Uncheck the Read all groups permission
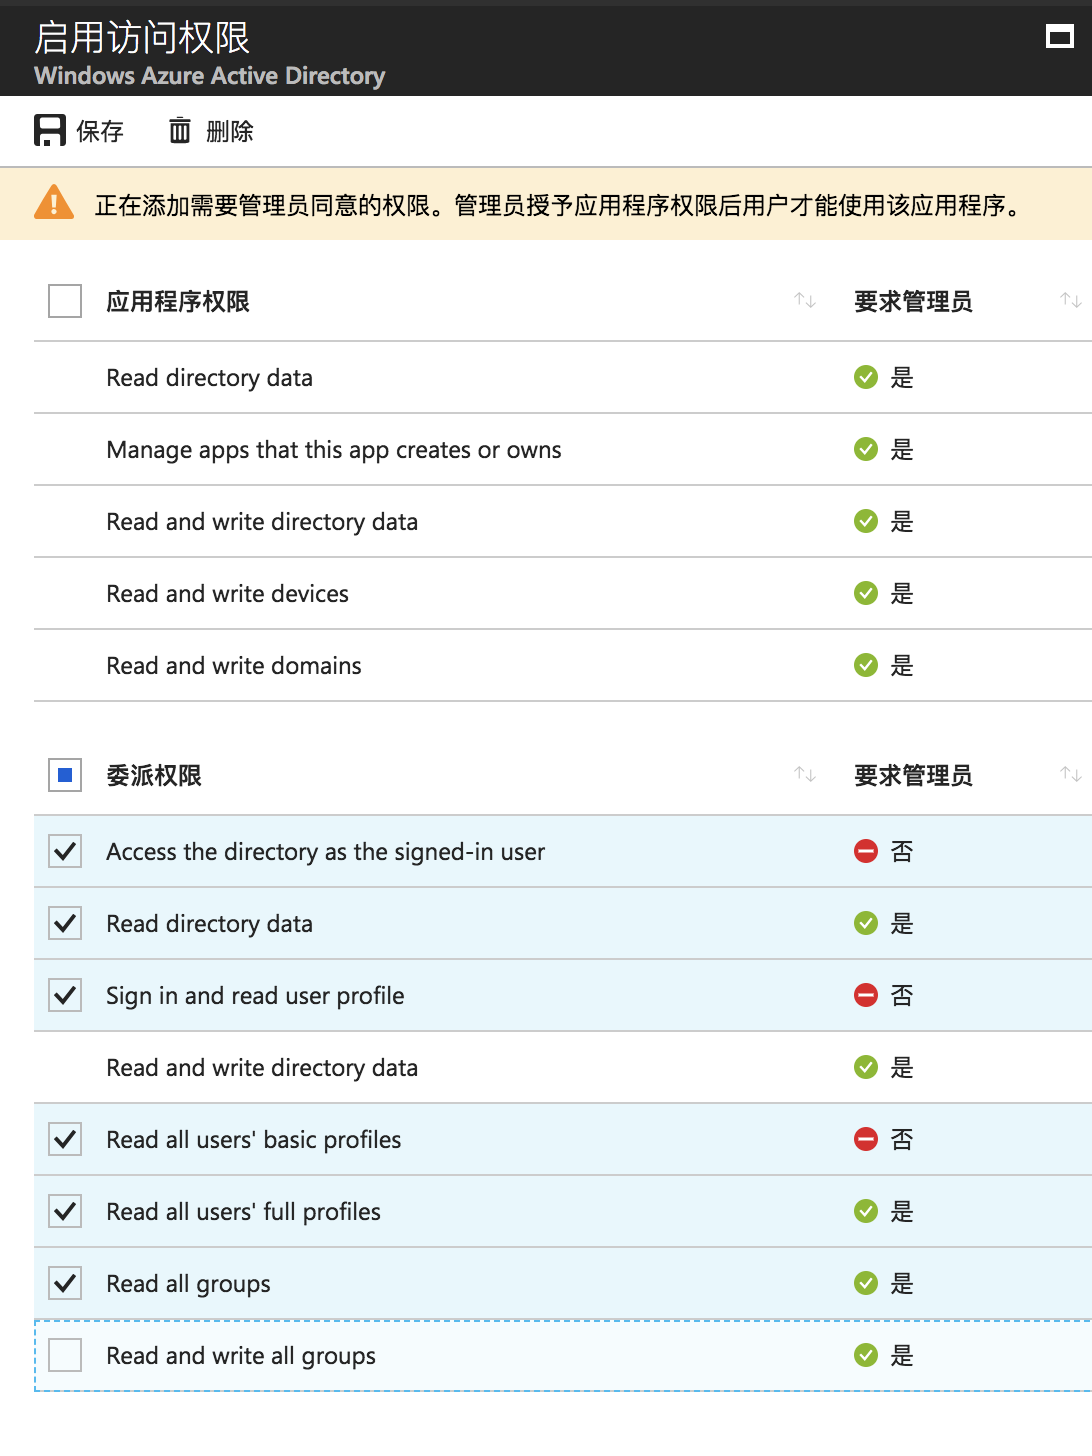The image size is (1092, 1456). click(x=65, y=1283)
